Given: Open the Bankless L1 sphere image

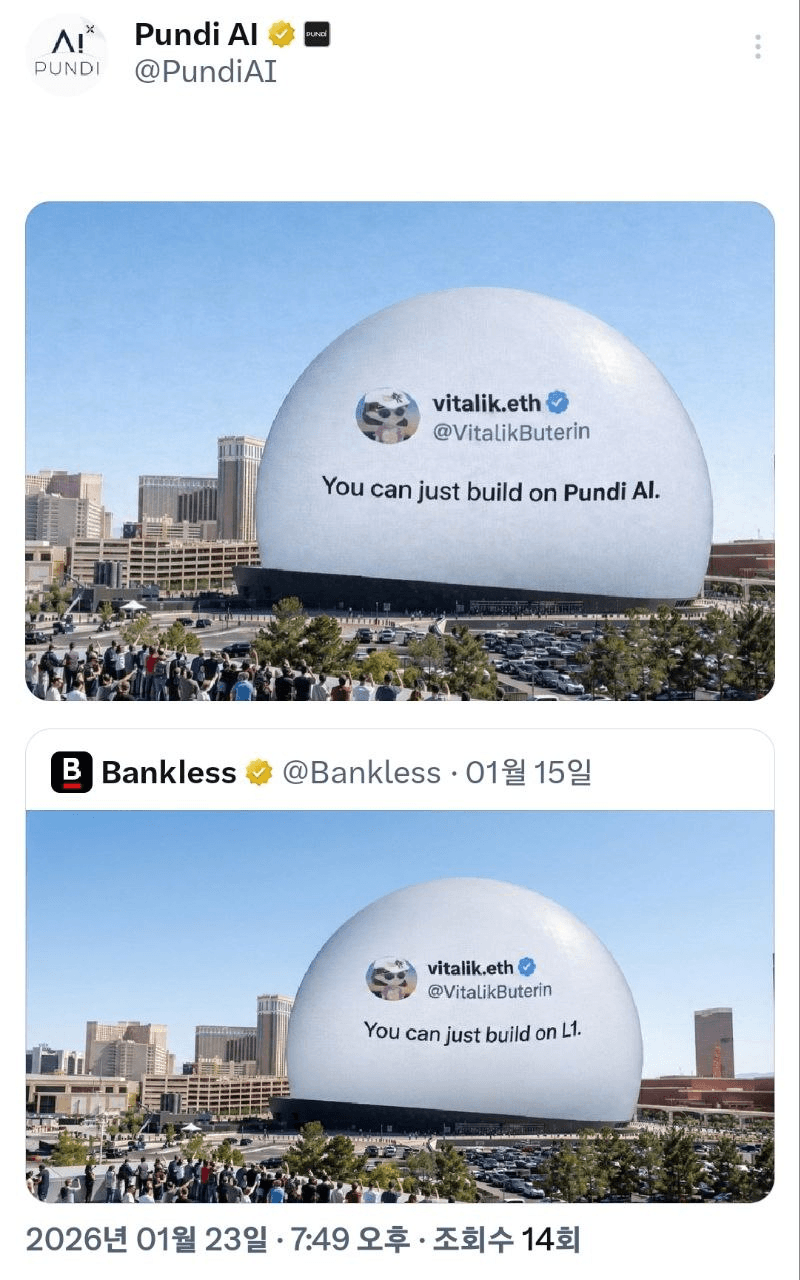Looking at the screenshot, I should point(400,1006).
